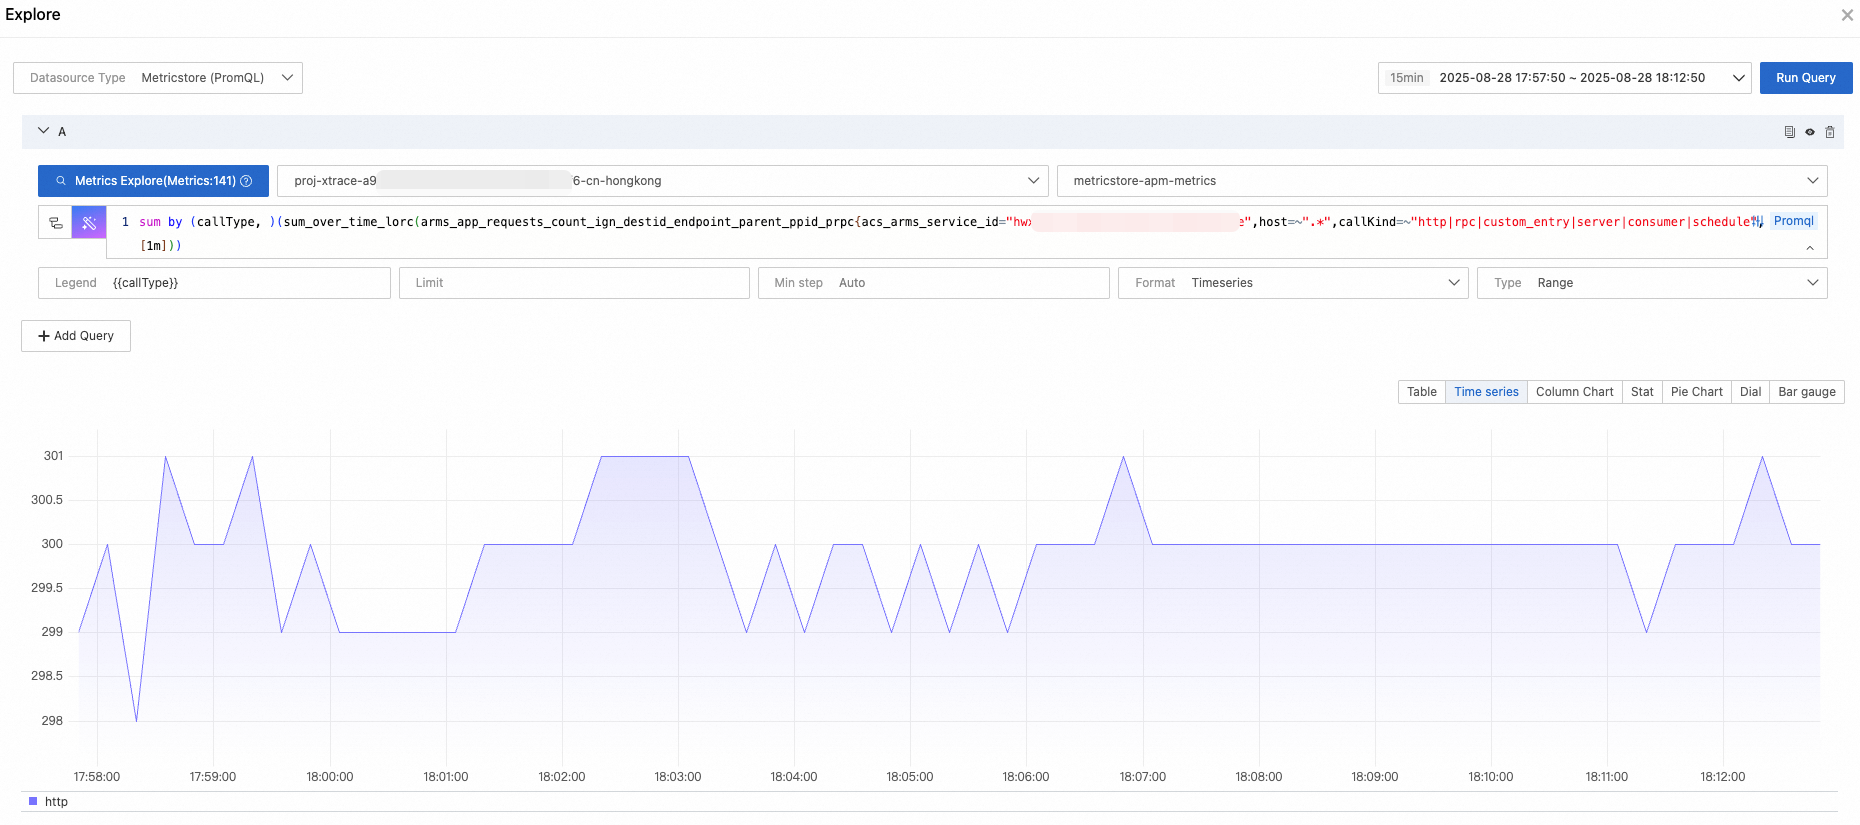Screen dimensions: 1860x825
Task: Collapse the query editor with the up chevron
Action: click(x=1810, y=248)
